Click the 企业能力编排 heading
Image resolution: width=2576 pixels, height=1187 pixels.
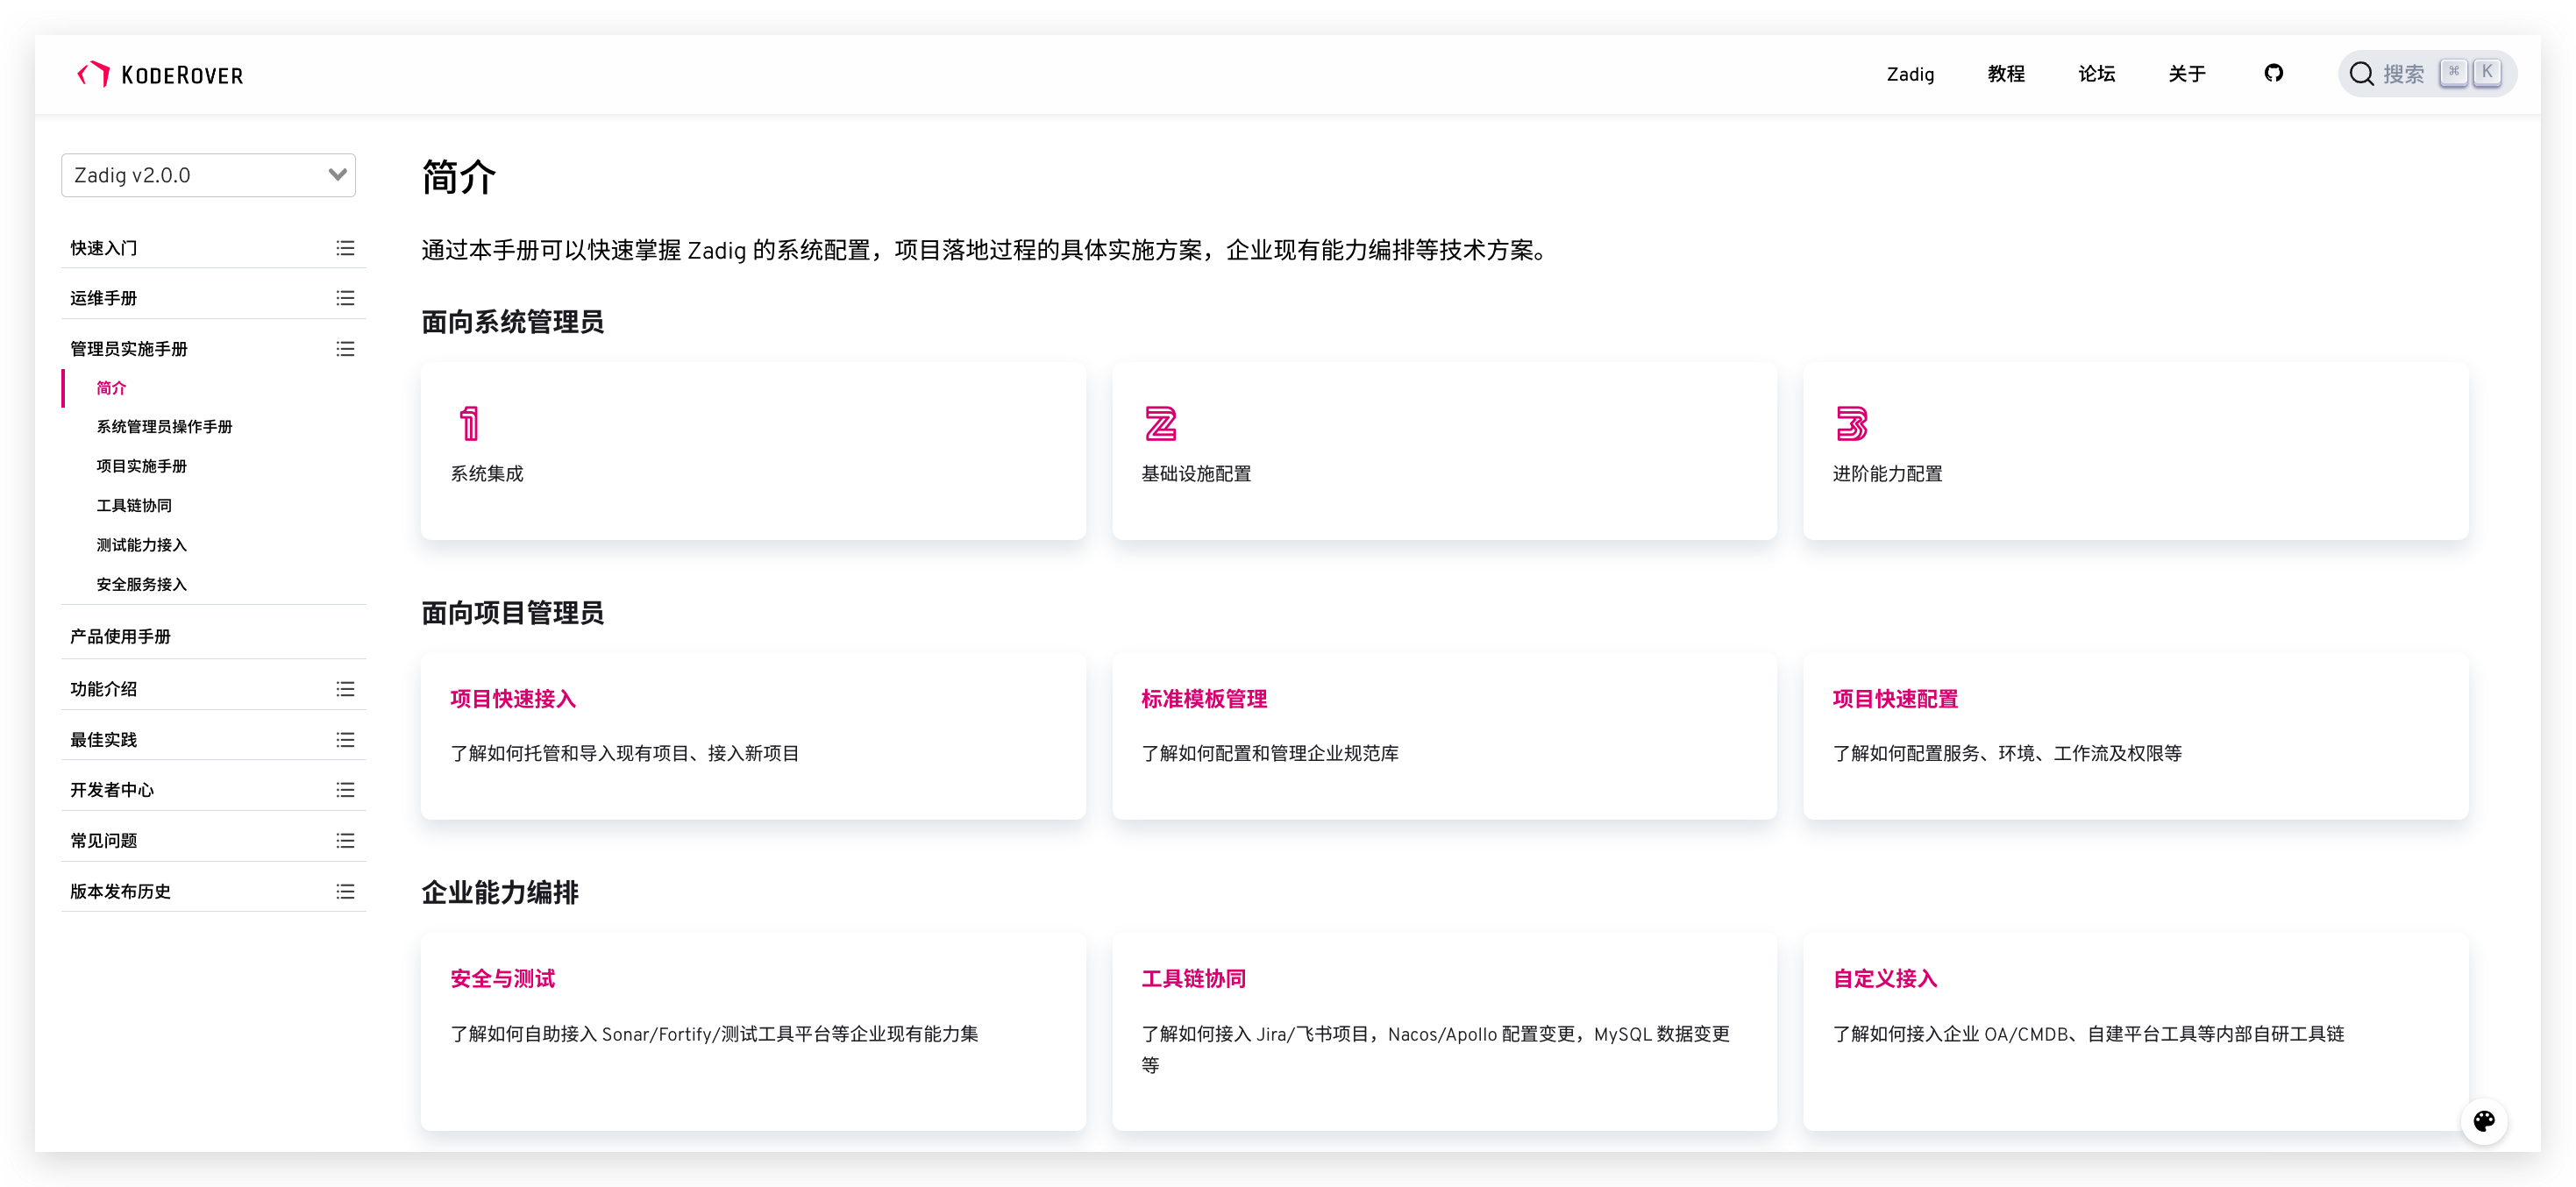click(500, 893)
